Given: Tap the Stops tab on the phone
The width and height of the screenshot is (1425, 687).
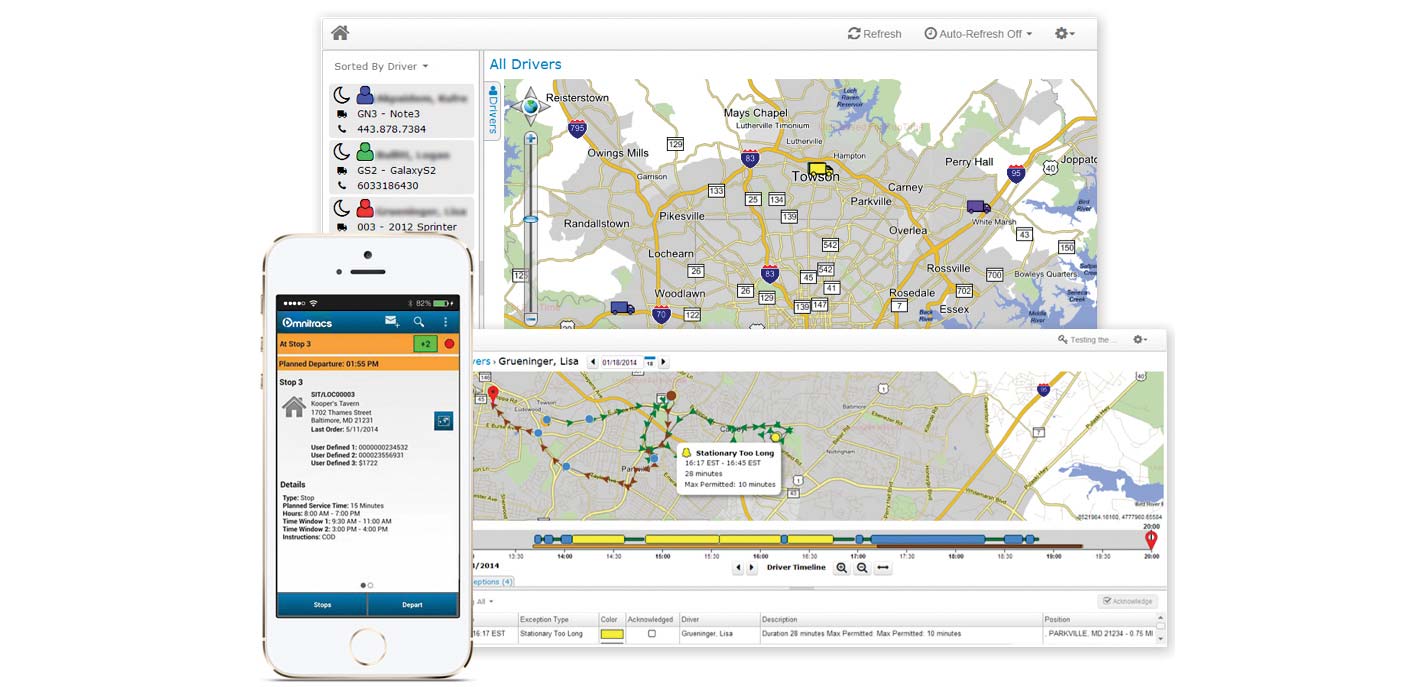Looking at the screenshot, I should coord(322,605).
